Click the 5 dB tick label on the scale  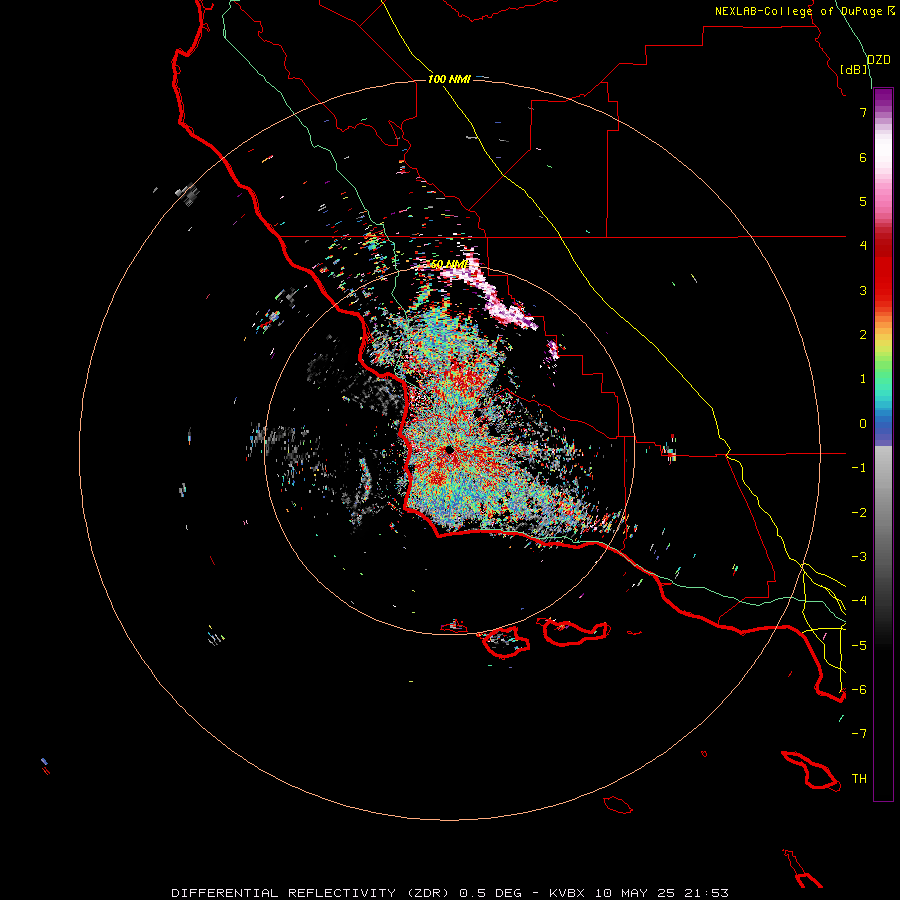pyautogui.click(x=863, y=201)
